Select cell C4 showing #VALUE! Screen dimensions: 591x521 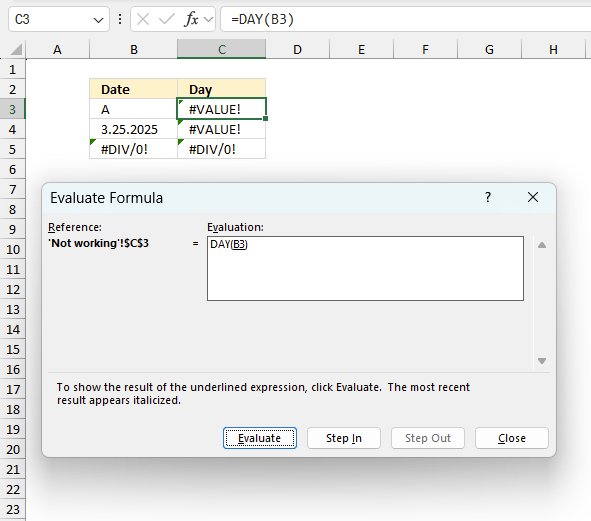(x=222, y=129)
